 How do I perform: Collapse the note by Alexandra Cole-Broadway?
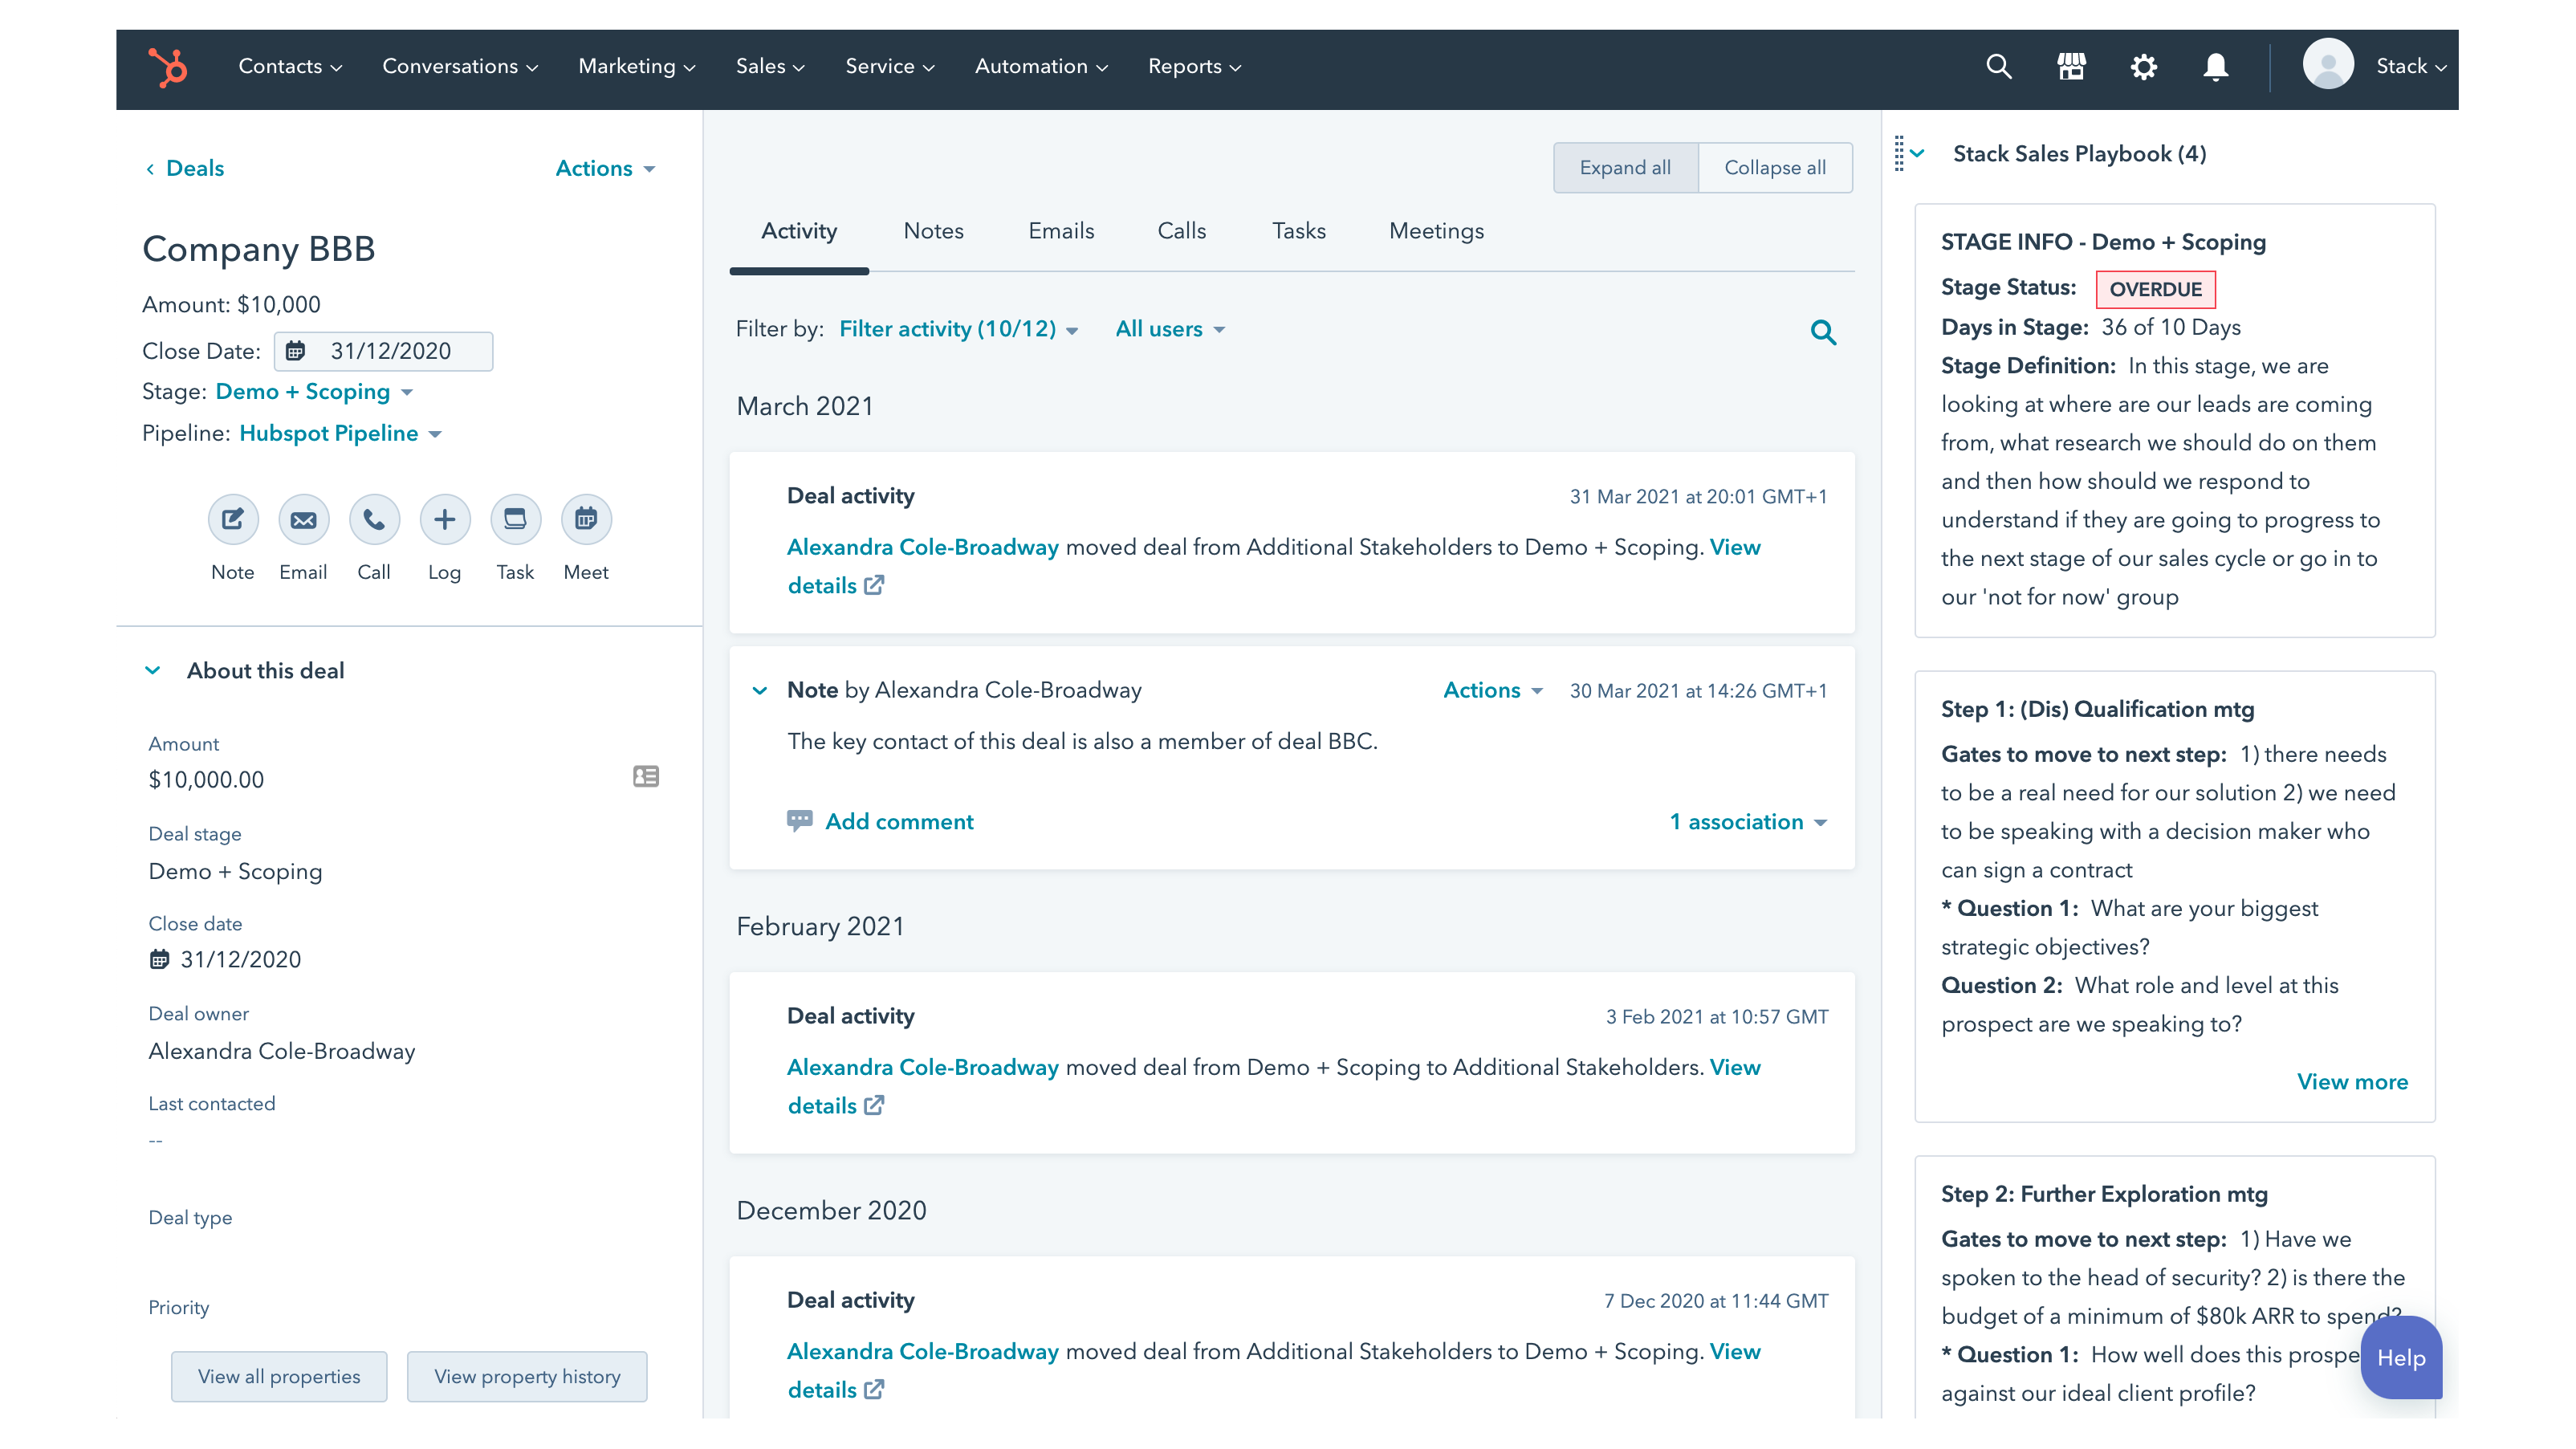760,690
